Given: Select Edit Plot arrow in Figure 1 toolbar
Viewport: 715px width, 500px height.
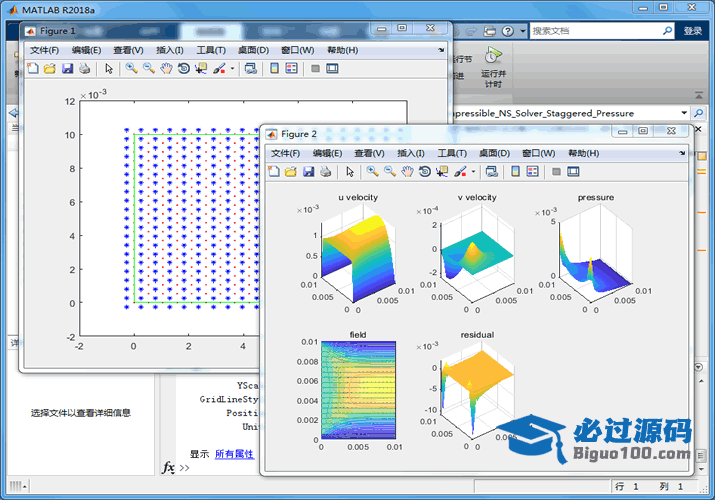Looking at the screenshot, I should [109, 68].
